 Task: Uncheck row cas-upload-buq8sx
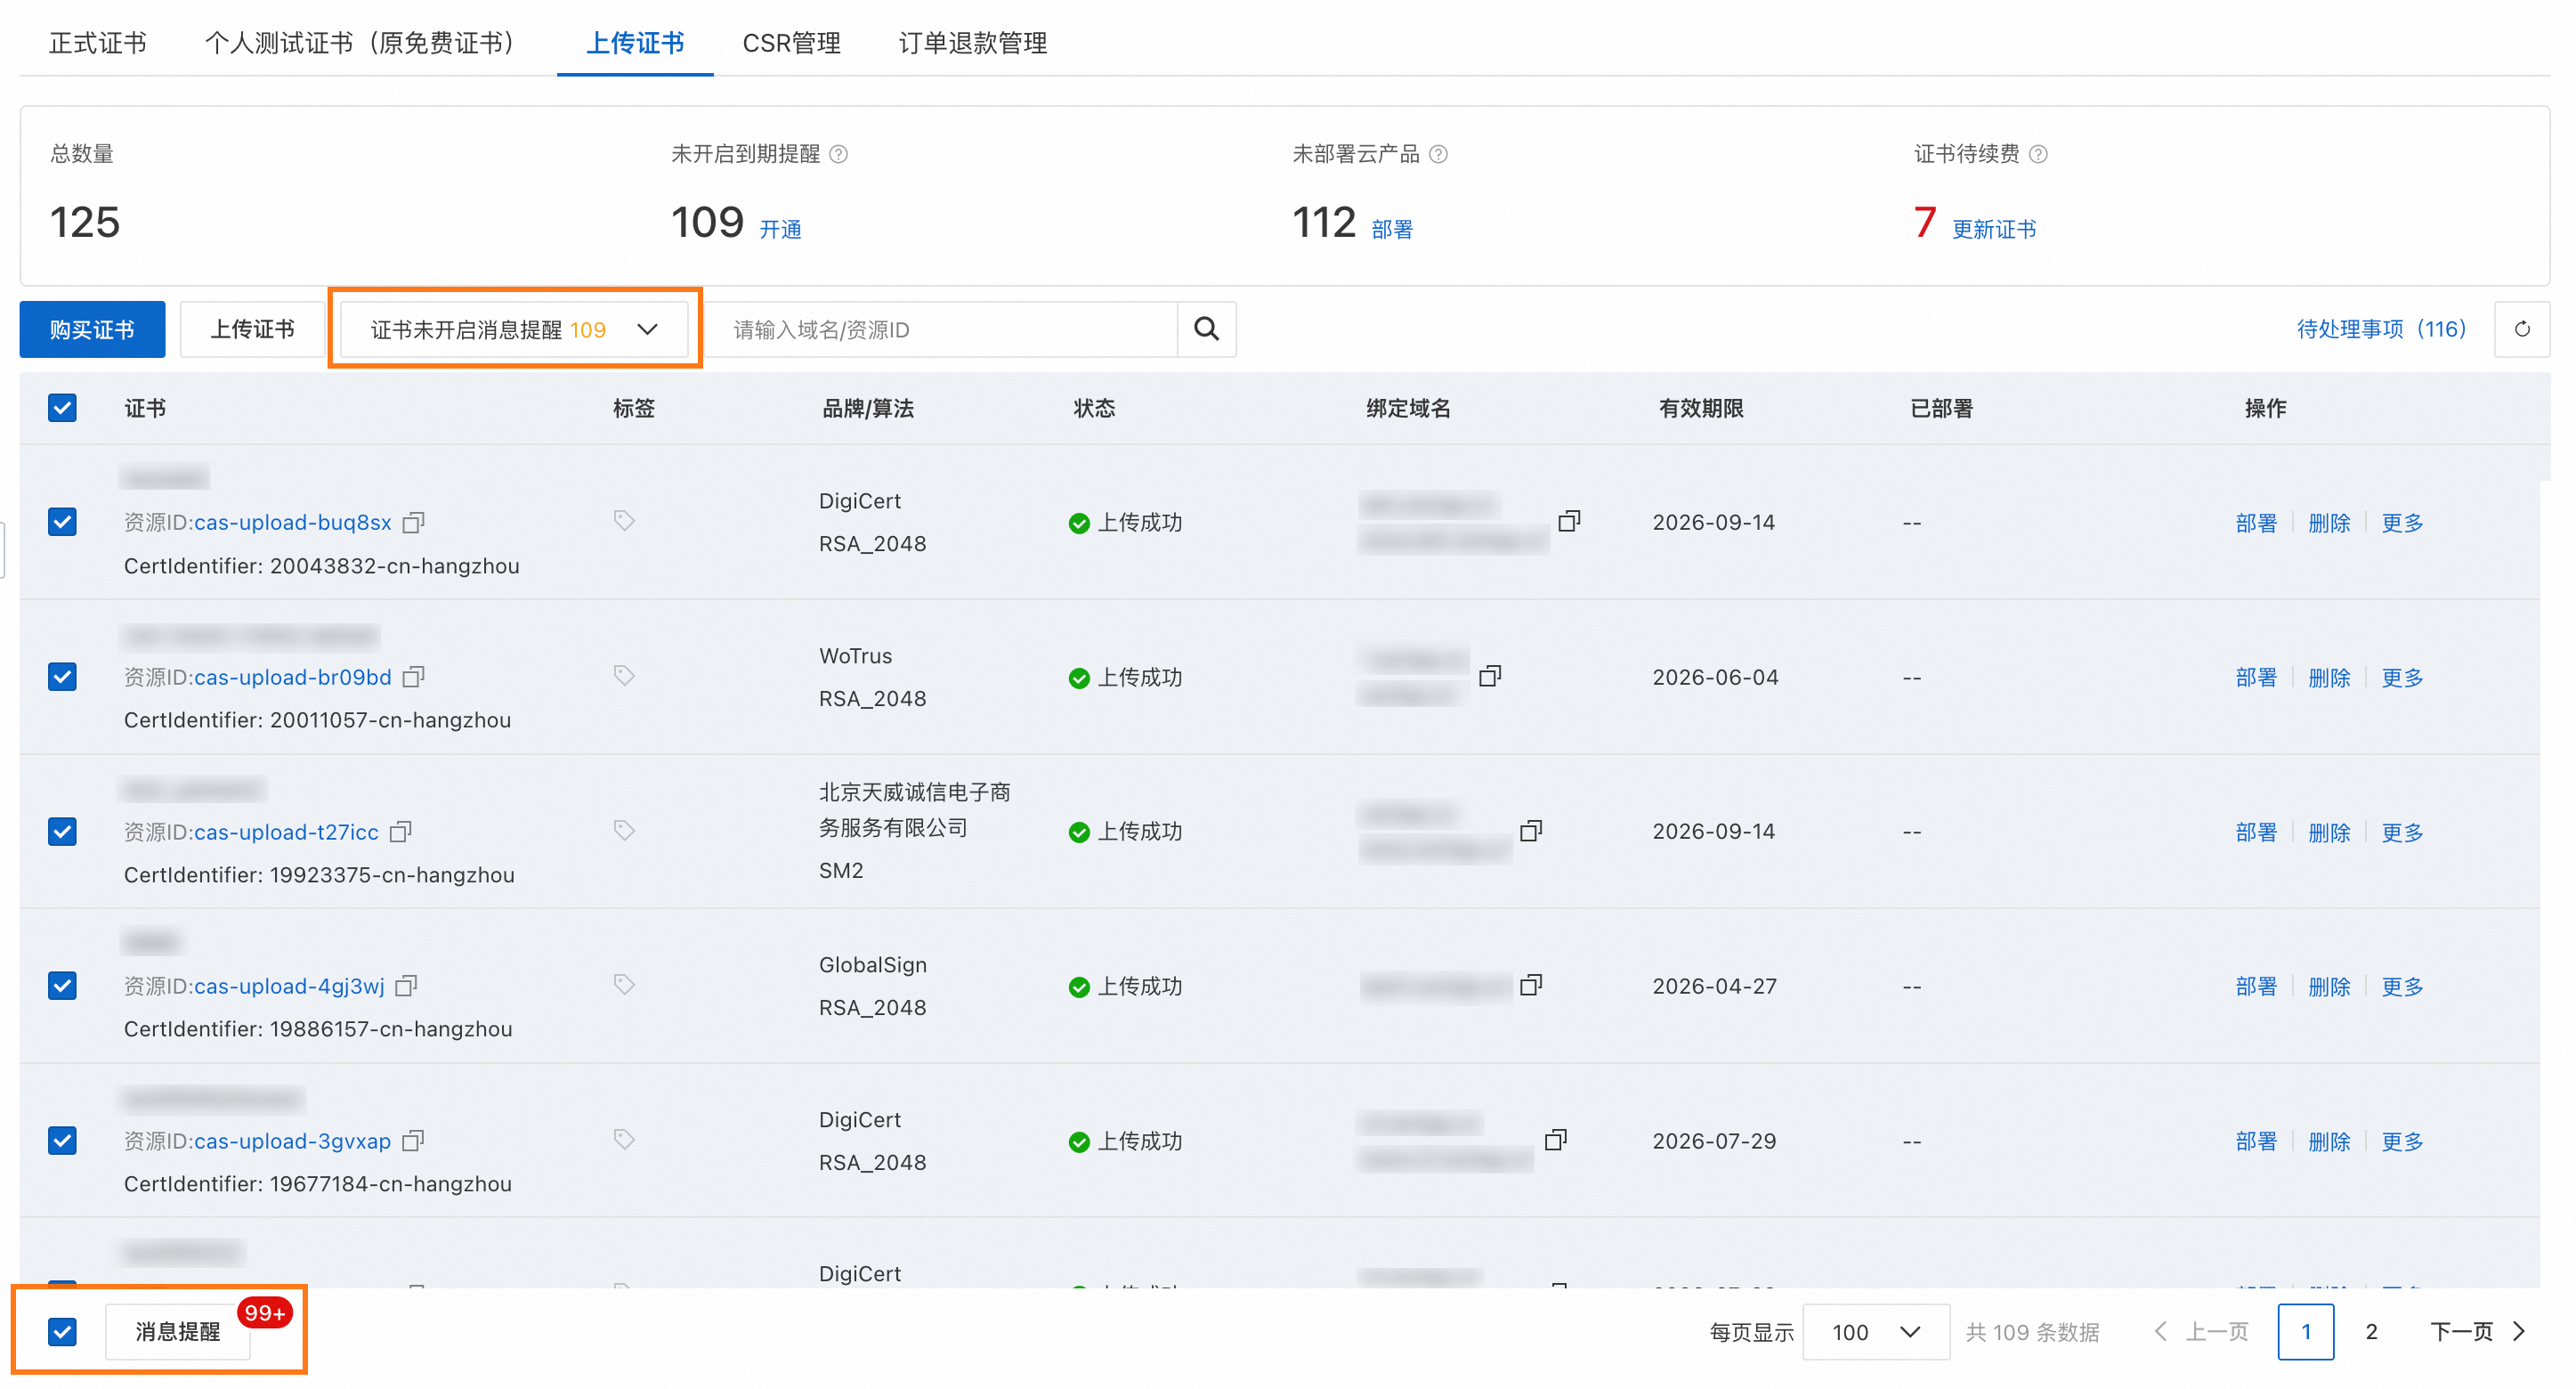point(62,522)
